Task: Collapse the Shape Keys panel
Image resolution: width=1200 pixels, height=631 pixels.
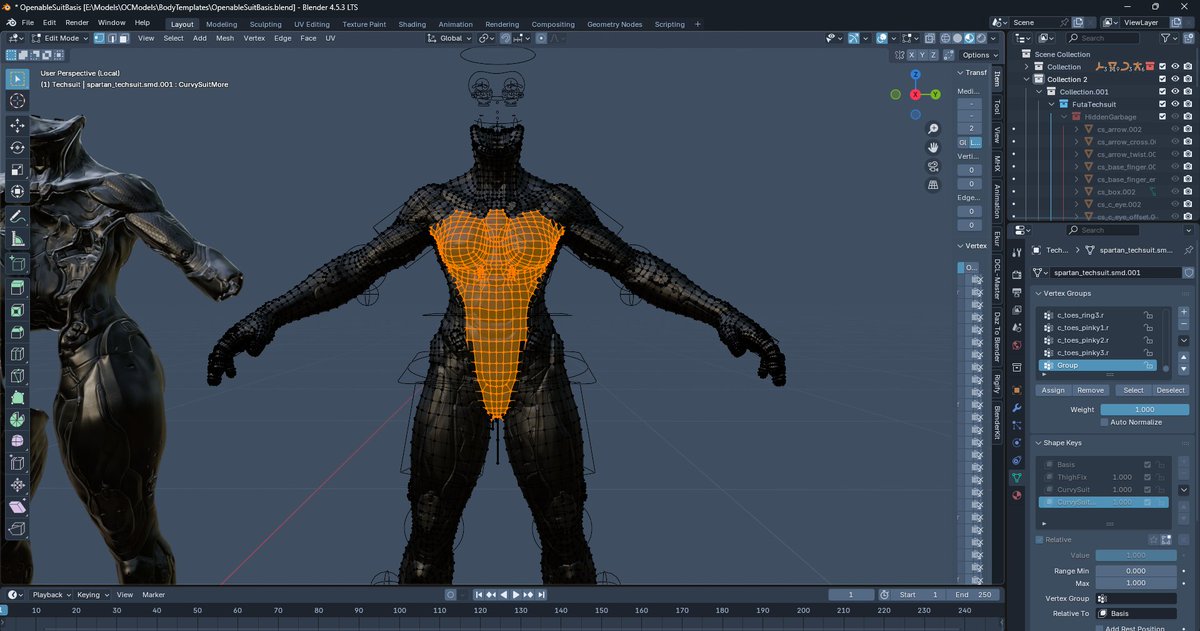Action: tap(1037, 443)
